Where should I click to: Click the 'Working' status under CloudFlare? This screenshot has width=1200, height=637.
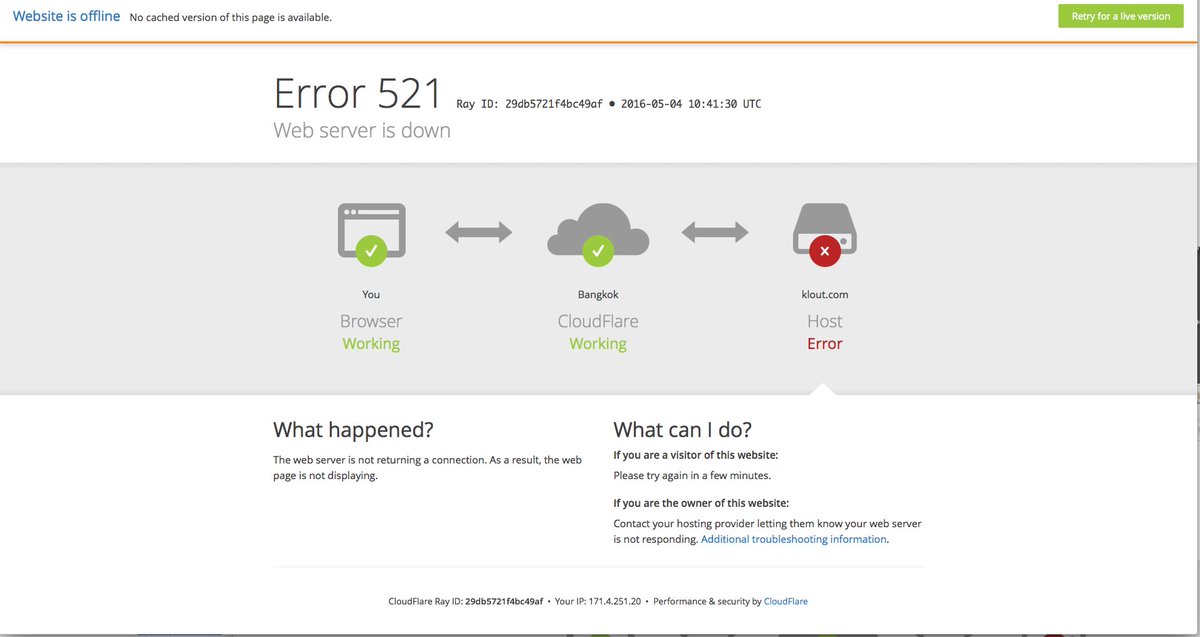point(598,344)
